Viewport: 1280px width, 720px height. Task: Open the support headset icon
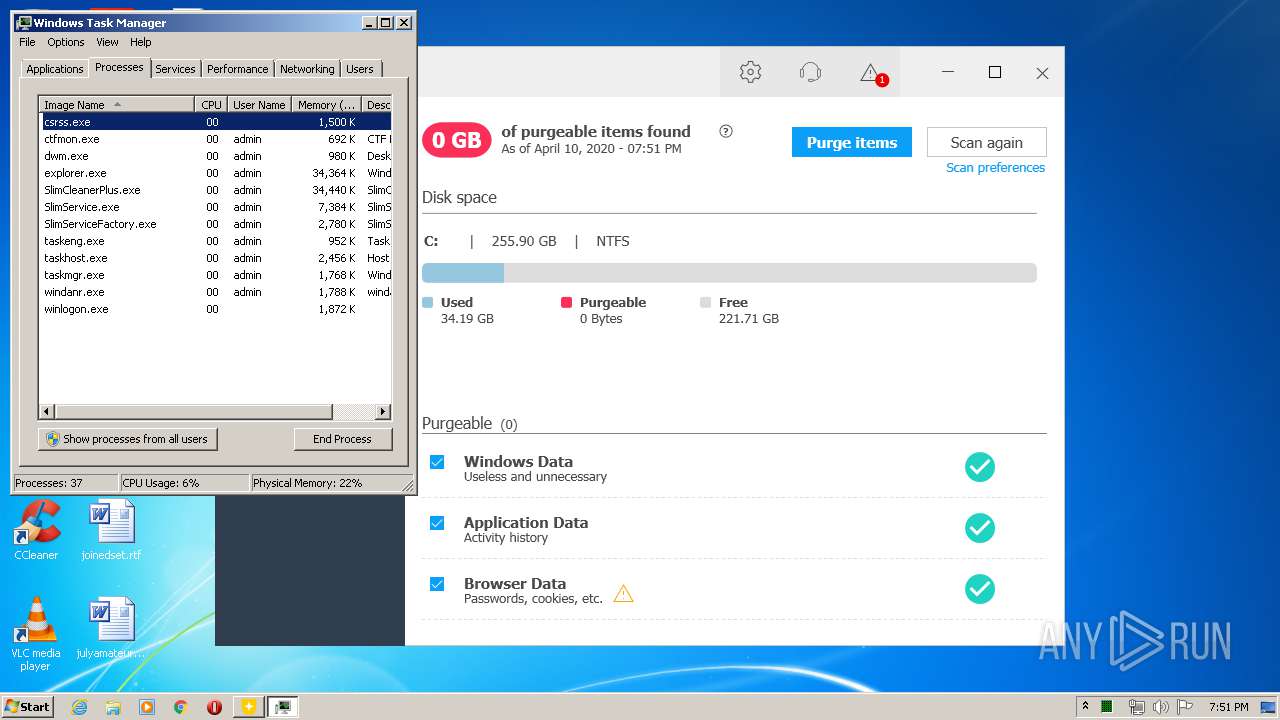point(810,72)
